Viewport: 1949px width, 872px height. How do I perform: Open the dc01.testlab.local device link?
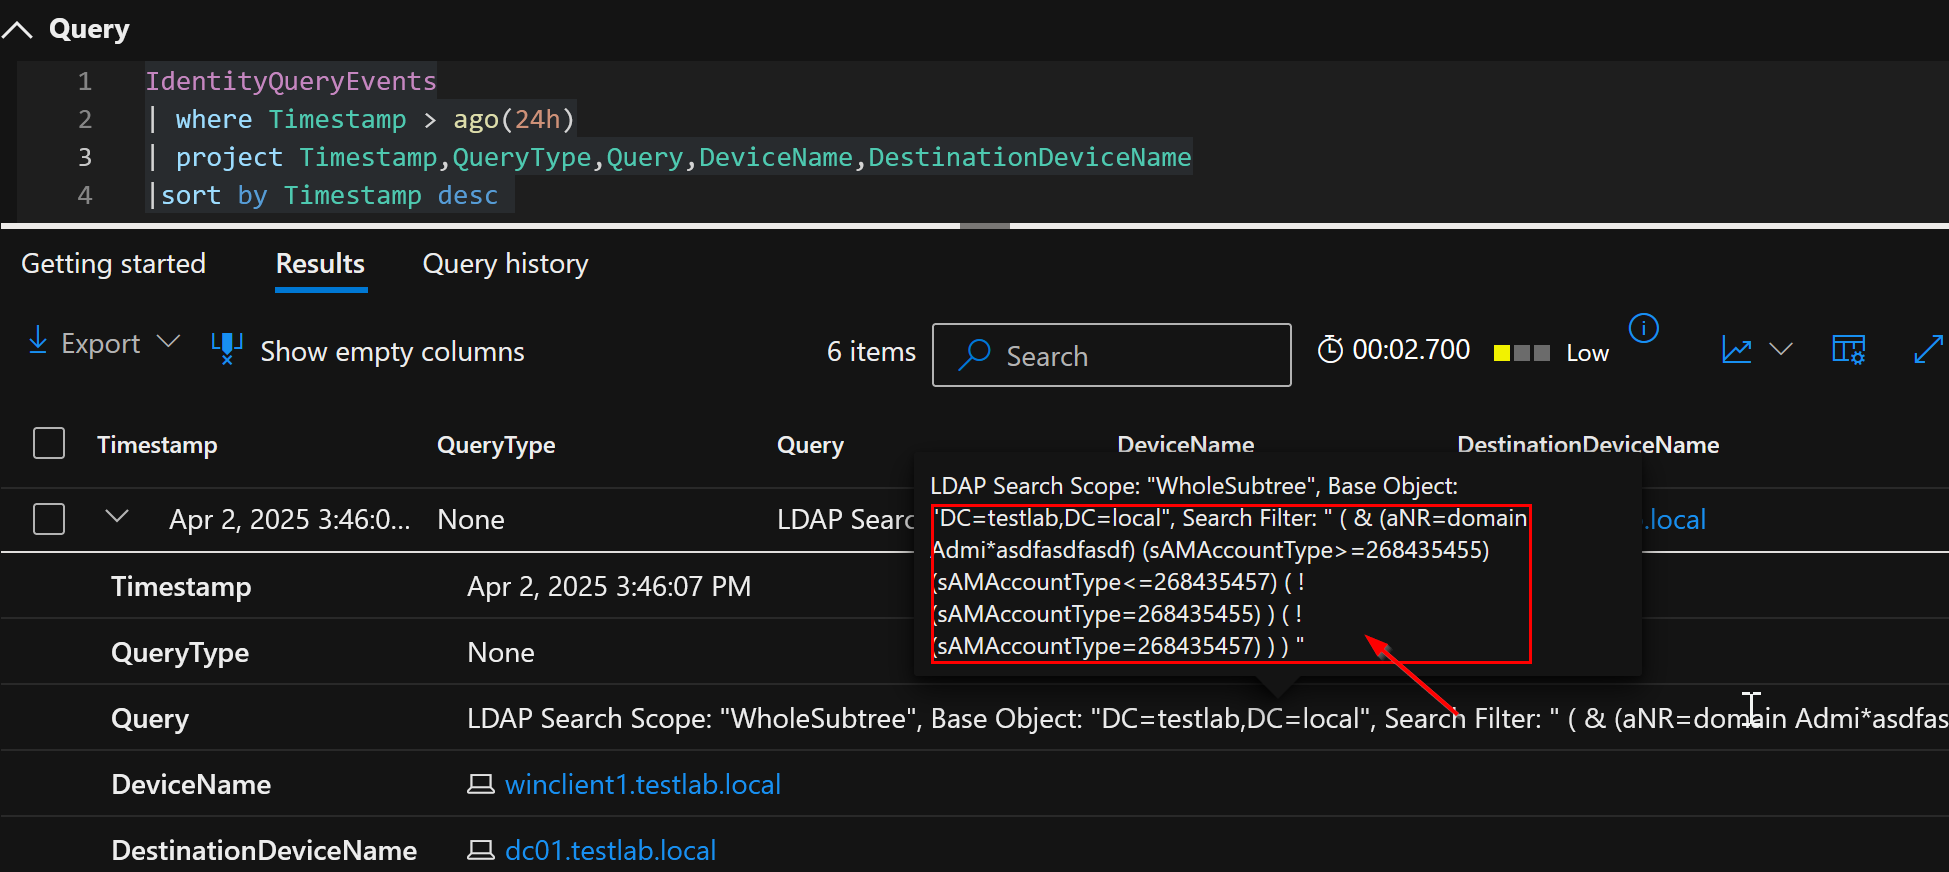610,850
